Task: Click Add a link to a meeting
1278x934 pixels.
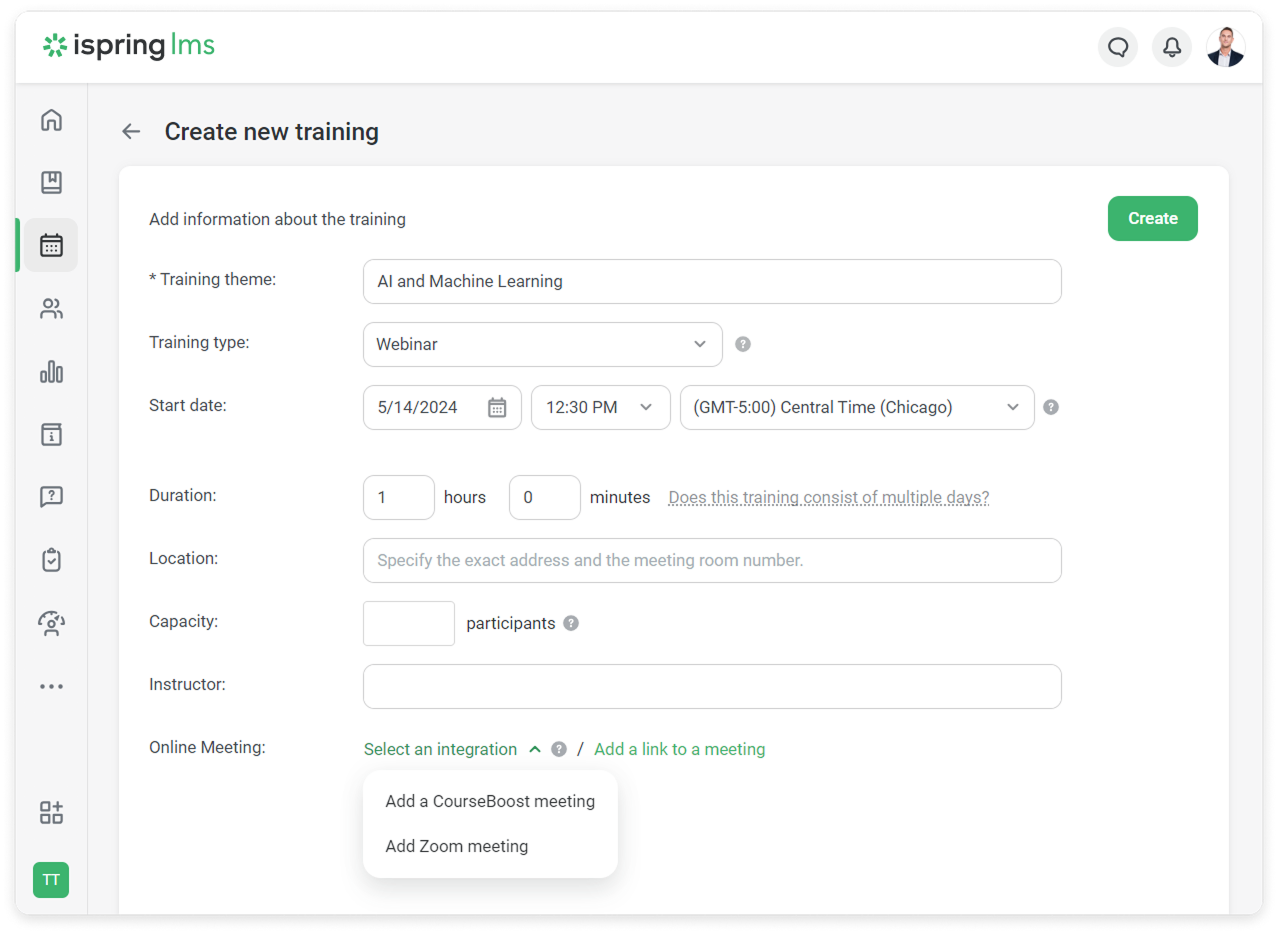Action: pyautogui.click(x=679, y=749)
